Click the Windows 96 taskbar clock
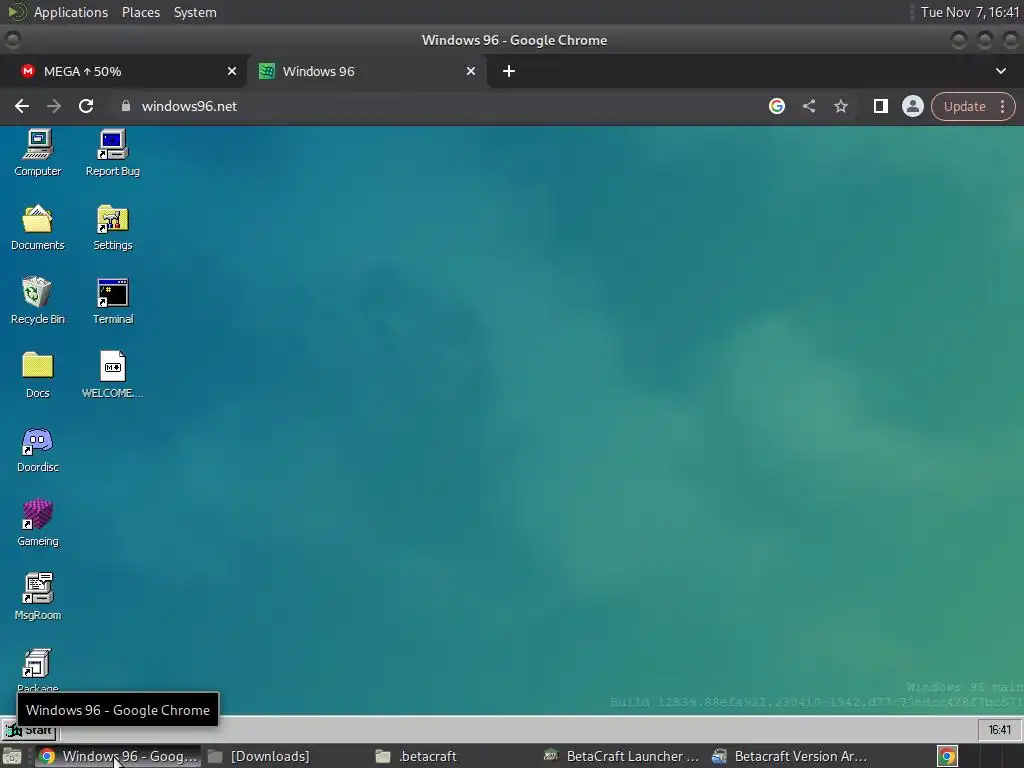 pos(999,729)
